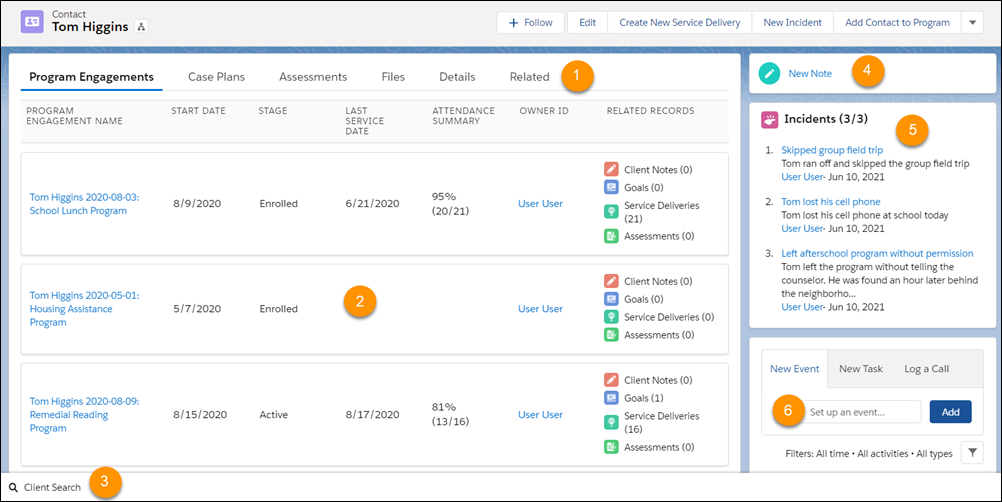The image size is (1002, 502).
Task: Click User User under Tom lost his cell phone
Action: click(x=802, y=229)
